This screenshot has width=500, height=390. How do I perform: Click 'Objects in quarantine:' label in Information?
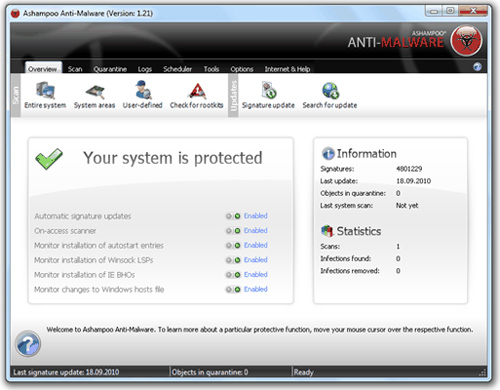click(353, 193)
